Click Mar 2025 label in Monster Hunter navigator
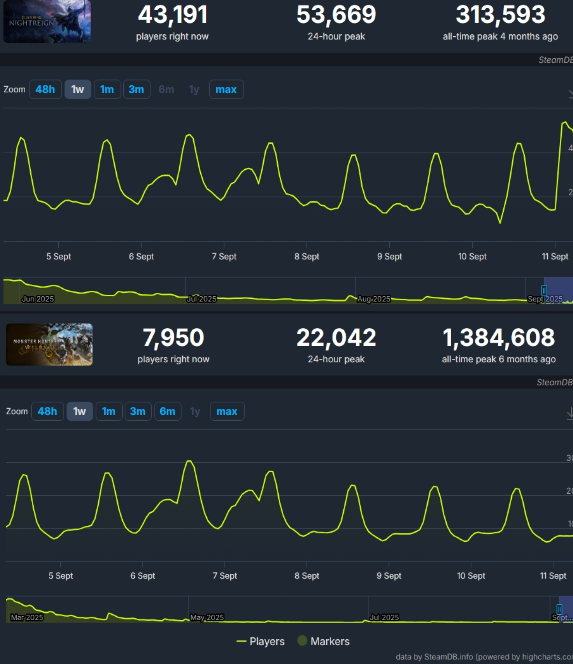This screenshot has height=664, width=573. tap(27, 617)
